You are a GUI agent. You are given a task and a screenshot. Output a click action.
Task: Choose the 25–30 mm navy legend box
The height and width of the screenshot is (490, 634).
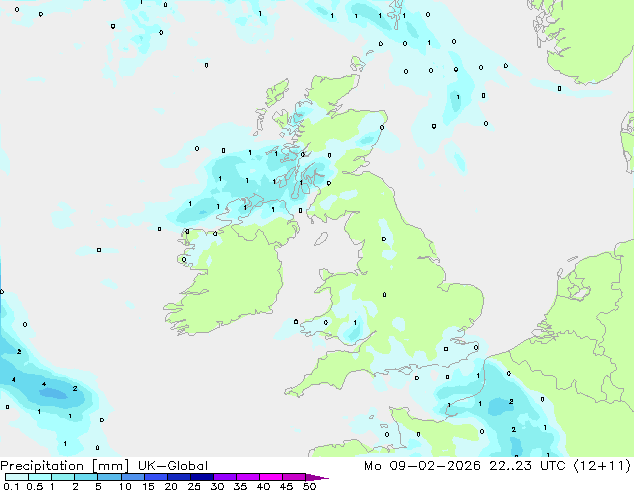pos(201,477)
